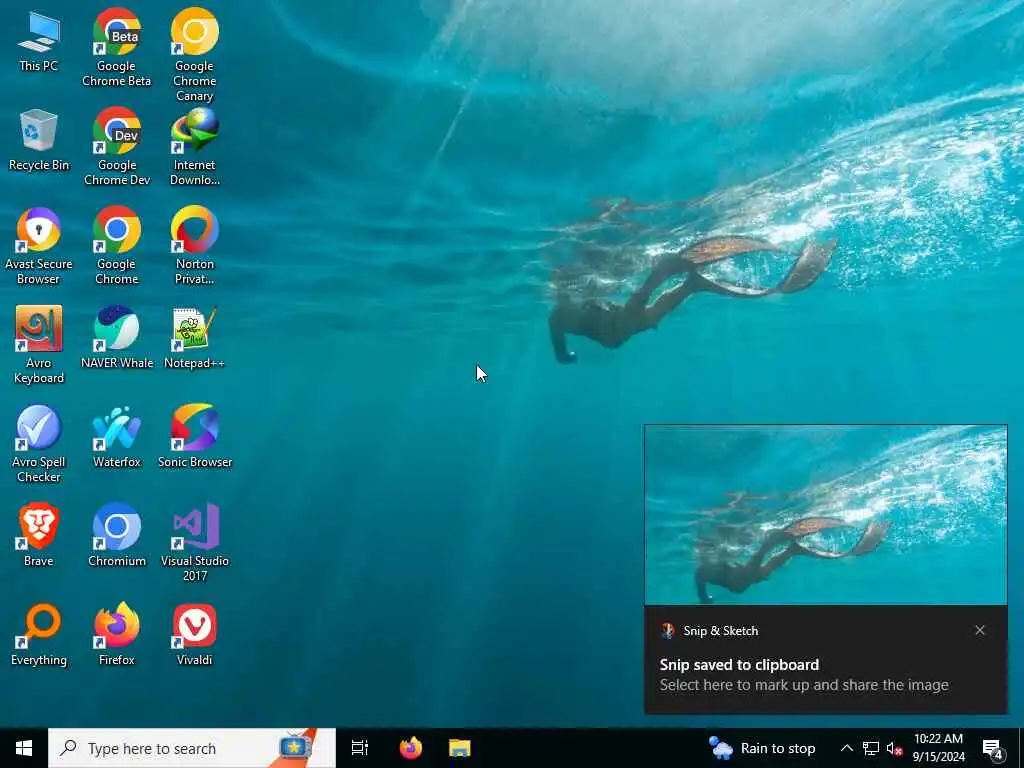This screenshot has height=768, width=1024.
Task: Select 'Snip saved to clipboard' notification text
Action: [739, 665]
